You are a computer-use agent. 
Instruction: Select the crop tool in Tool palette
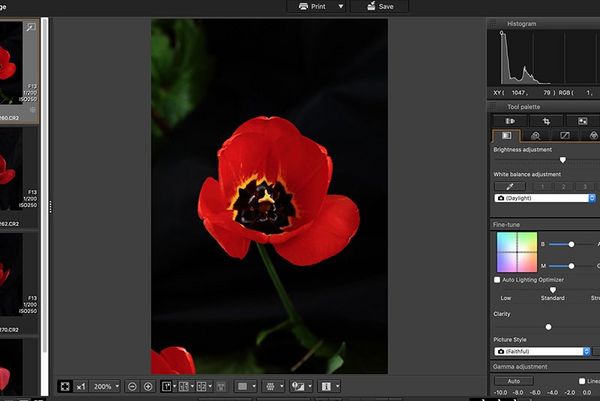coord(546,121)
